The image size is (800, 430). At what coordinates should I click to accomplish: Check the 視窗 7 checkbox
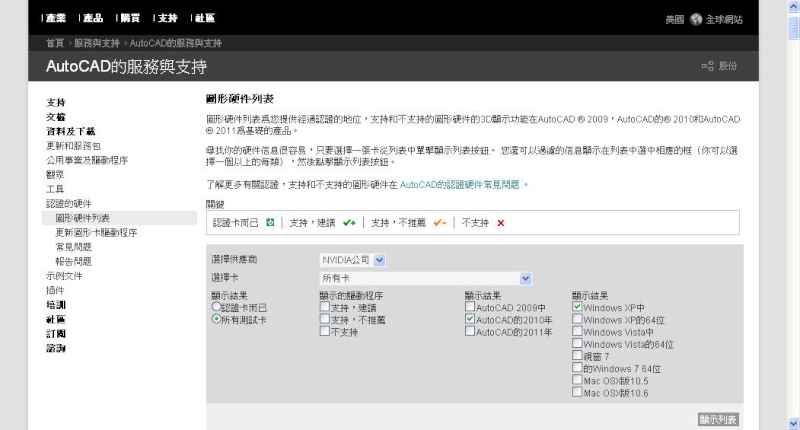(577, 356)
